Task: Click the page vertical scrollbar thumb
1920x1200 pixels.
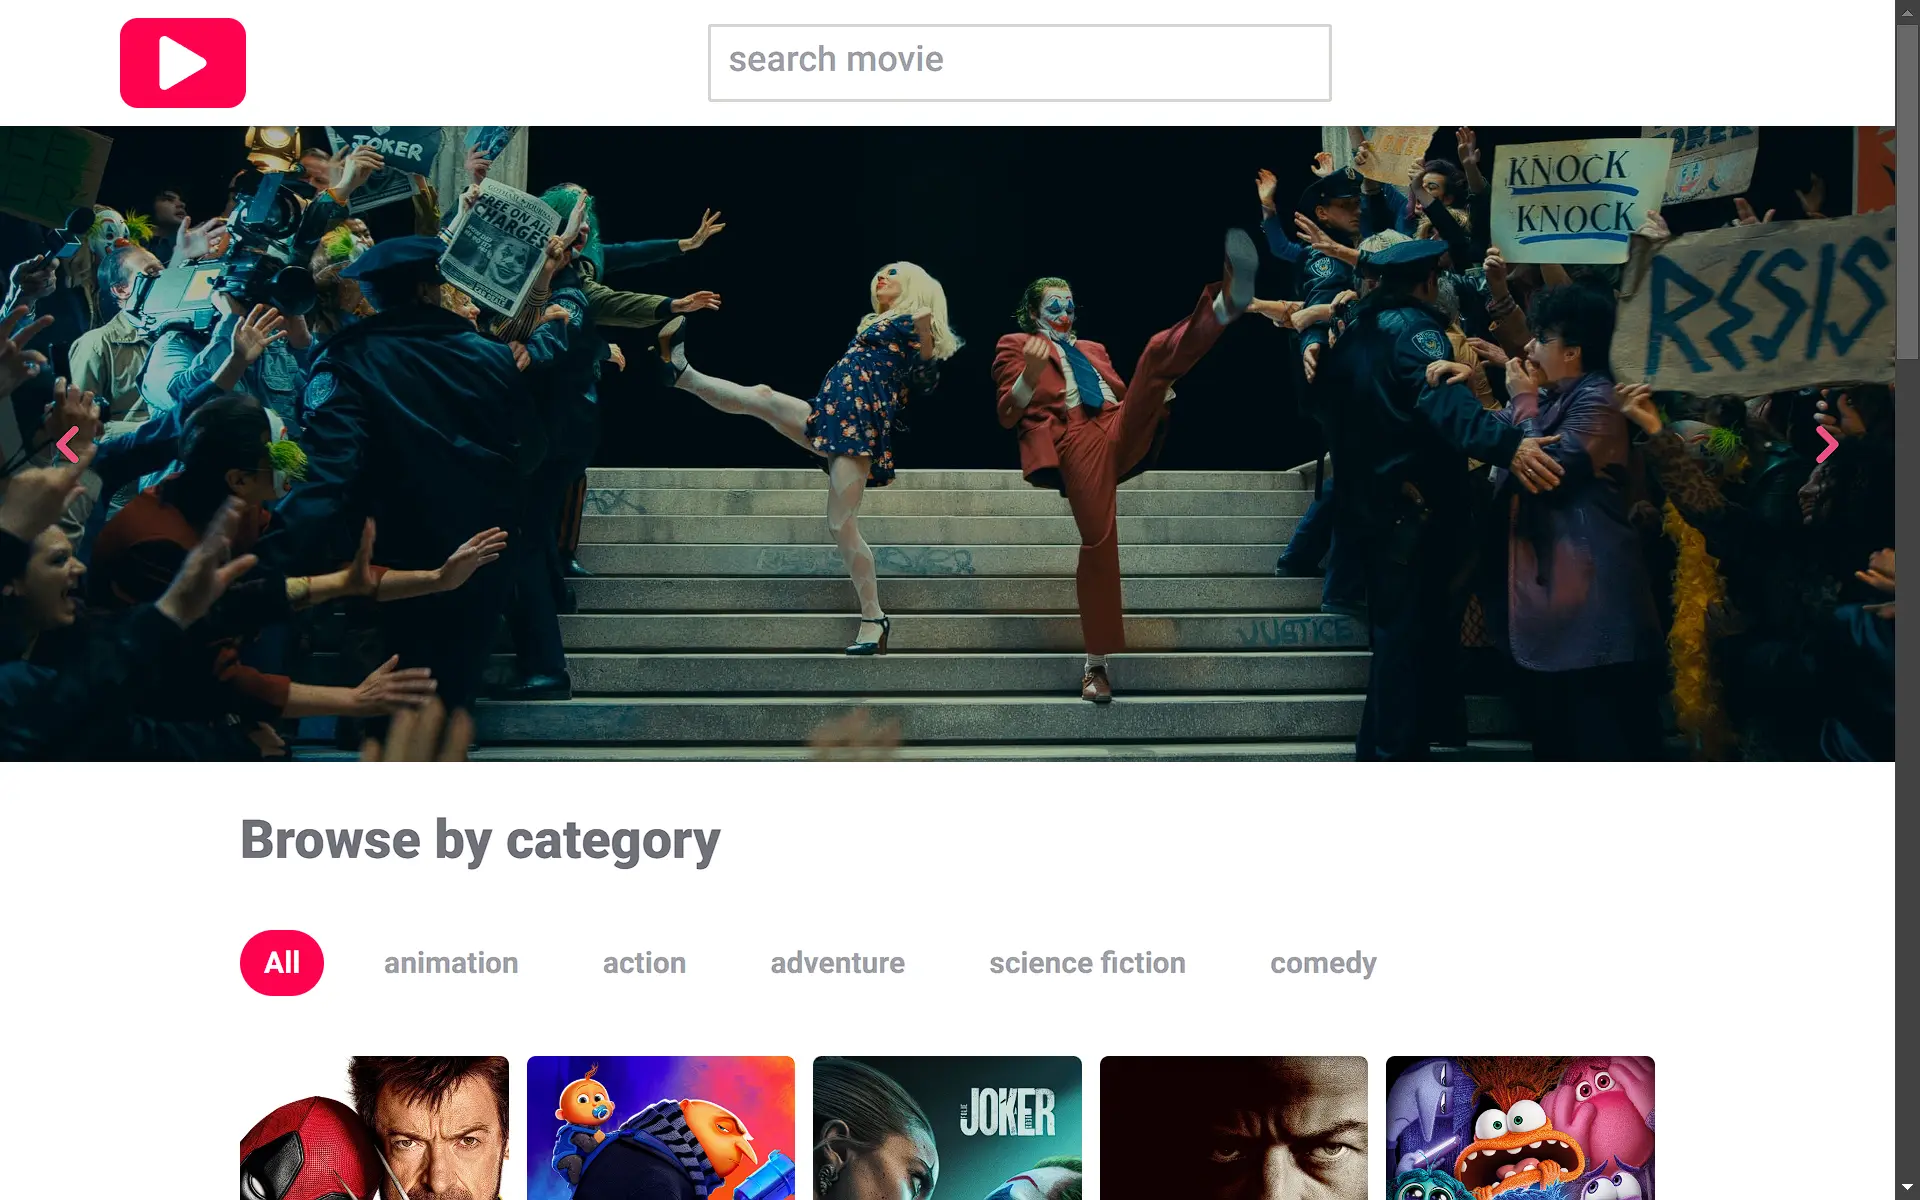Action: tap(1907, 190)
